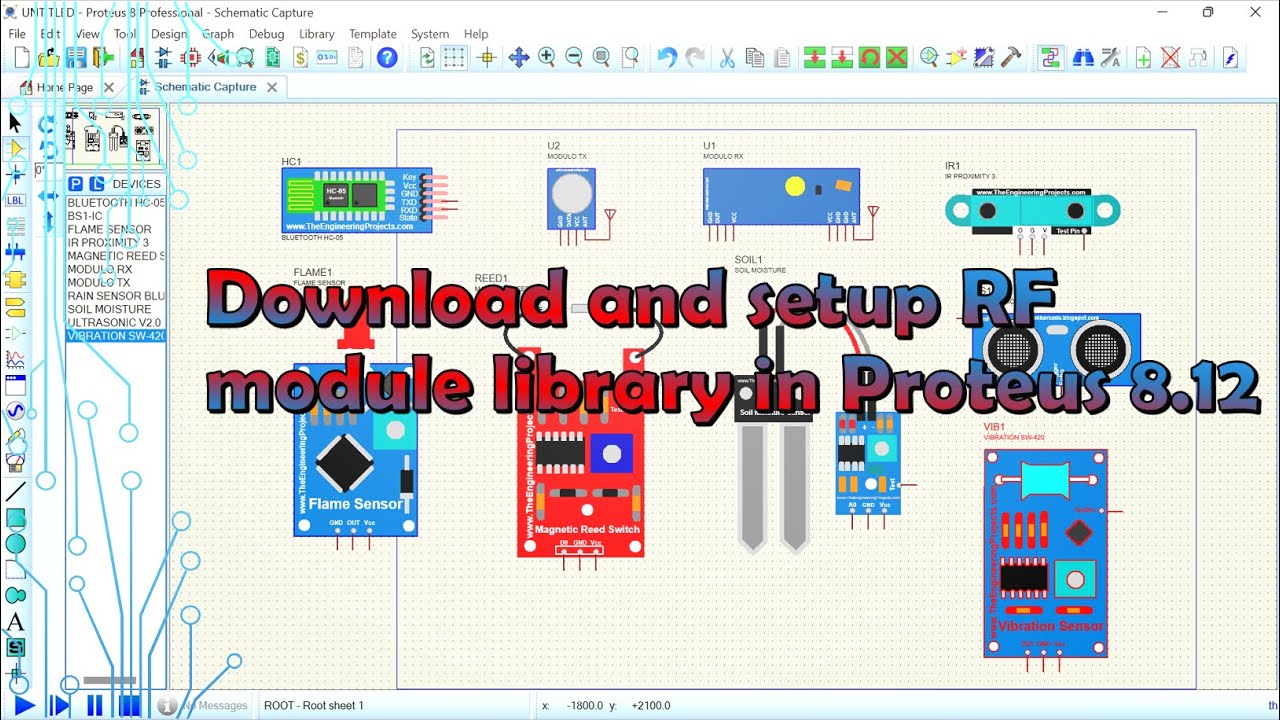The height and width of the screenshot is (720, 1280).
Task: Select the Wire Label LBL tool
Action: (15, 201)
